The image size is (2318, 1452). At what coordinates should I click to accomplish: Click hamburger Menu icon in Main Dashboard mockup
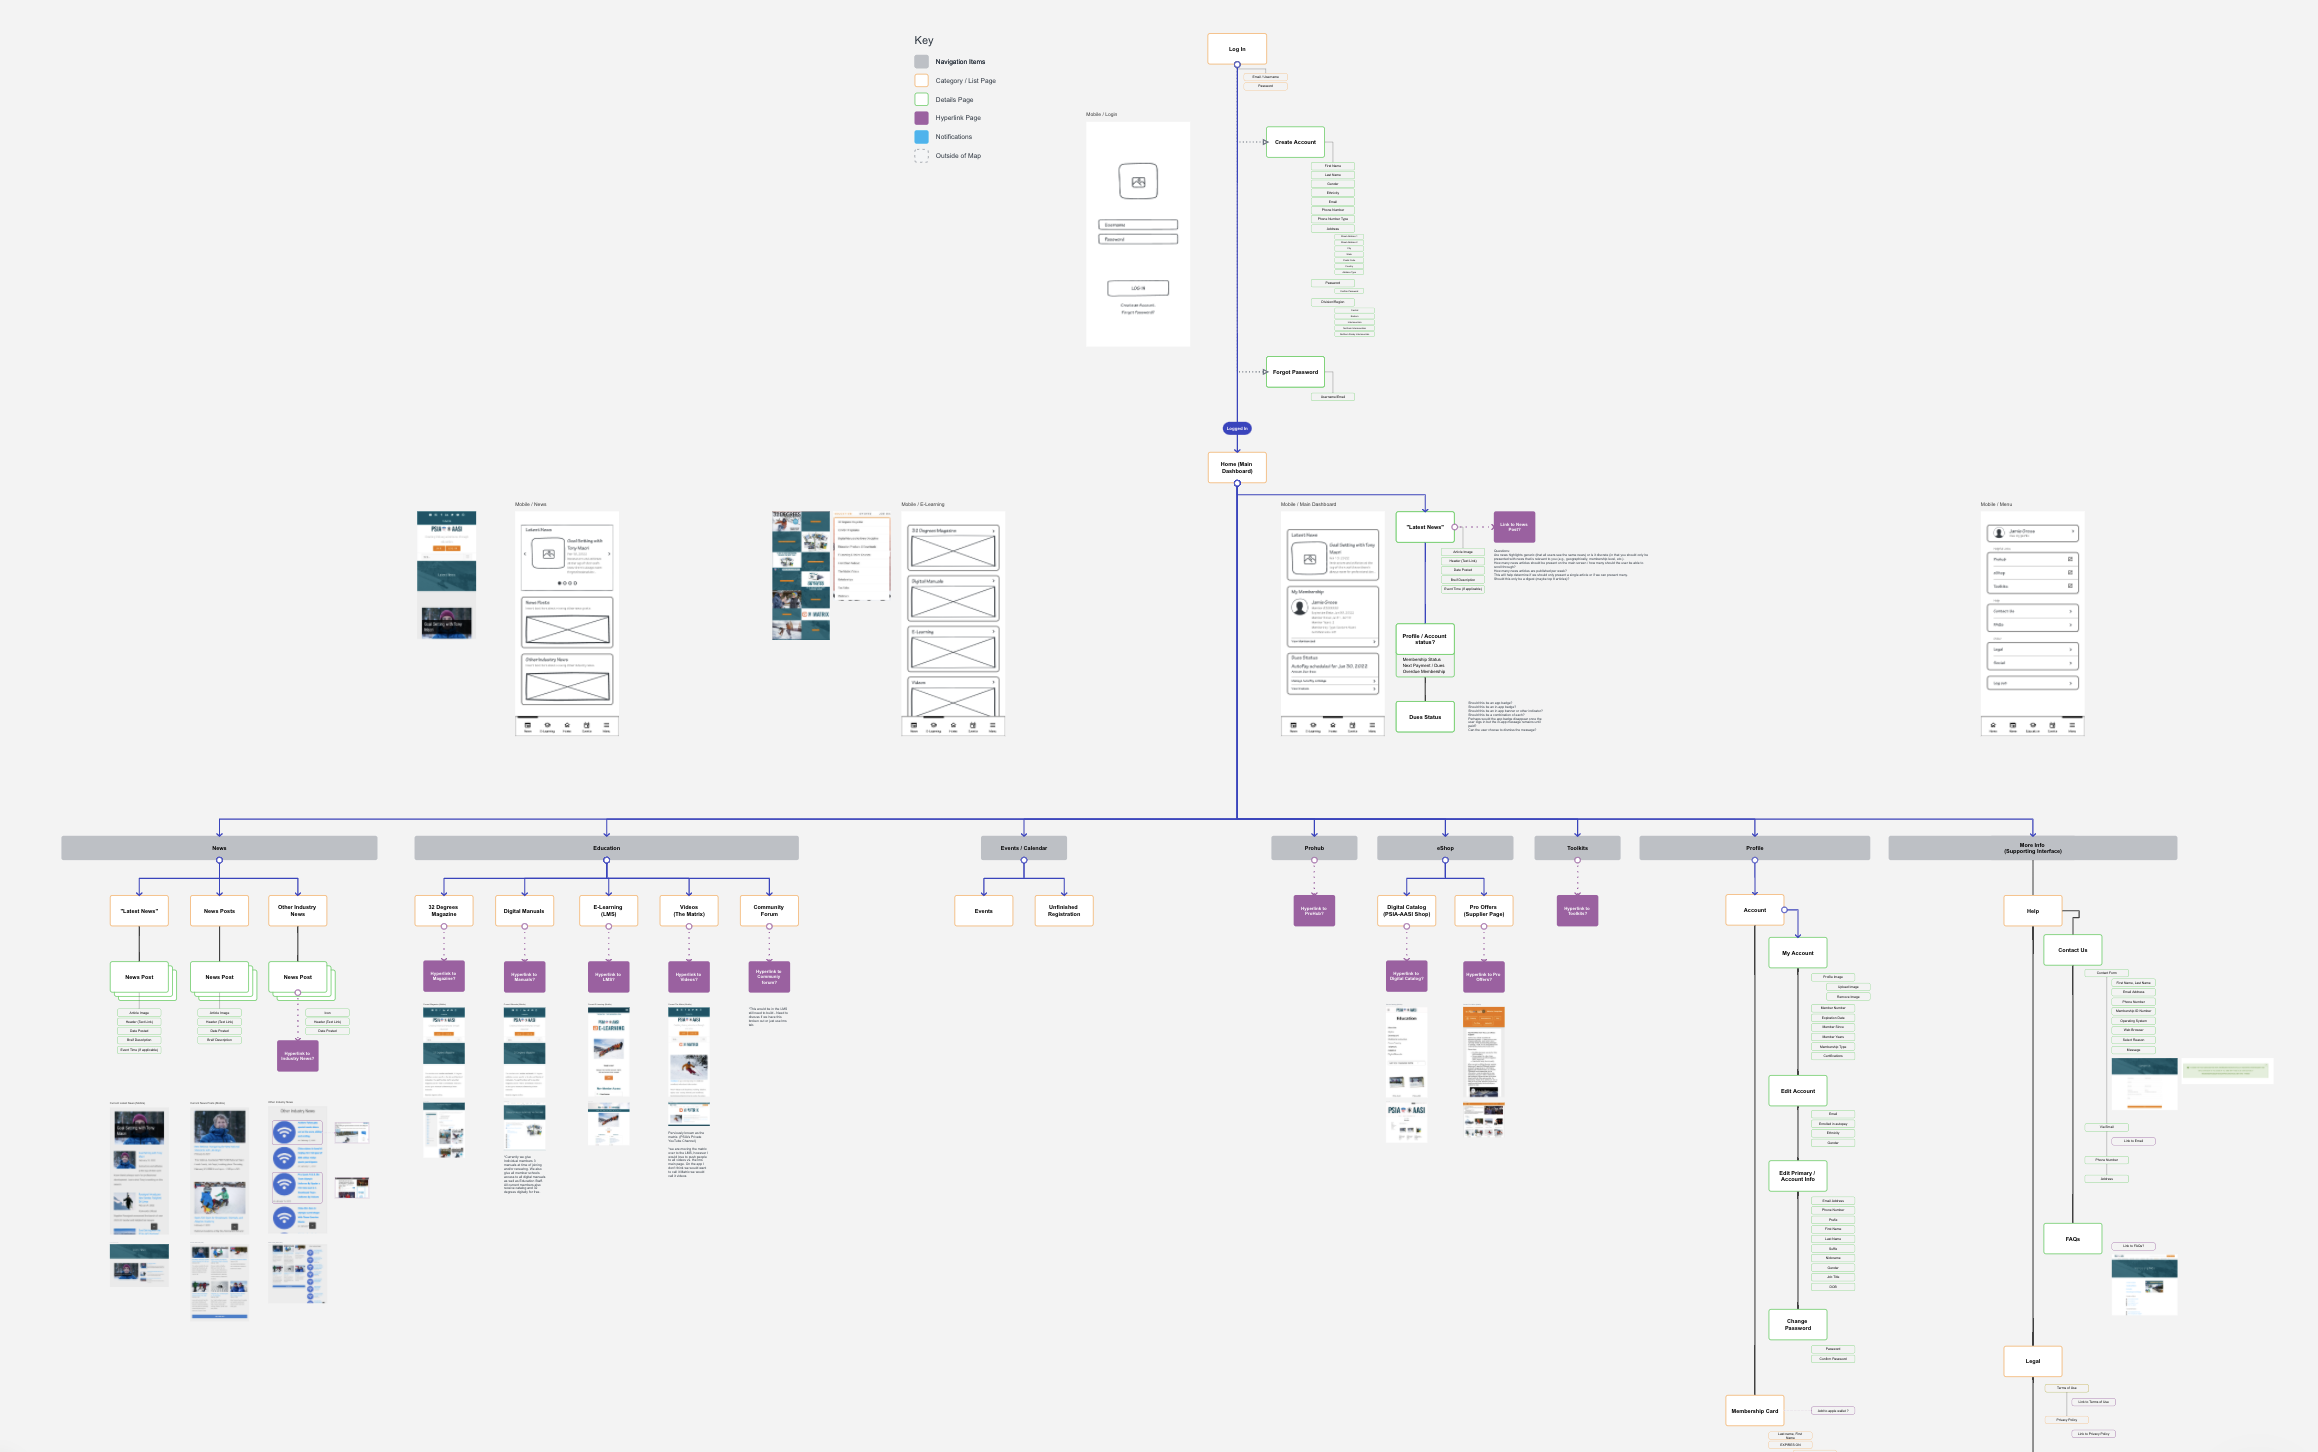pyautogui.click(x=1372, y=726)
